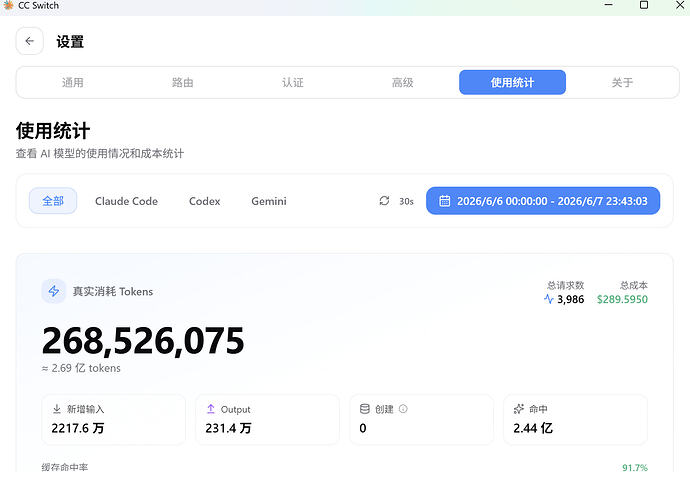The width and height of the screenshot is (690, 482).
Task: Show Codex usage statistics
Action: coord(205,201)
